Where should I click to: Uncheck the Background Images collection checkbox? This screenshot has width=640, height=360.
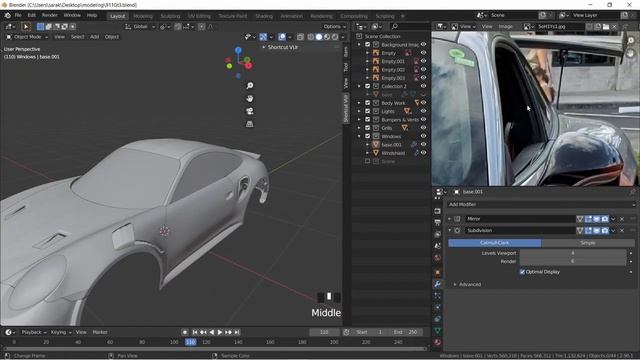(x=367, y=44)
